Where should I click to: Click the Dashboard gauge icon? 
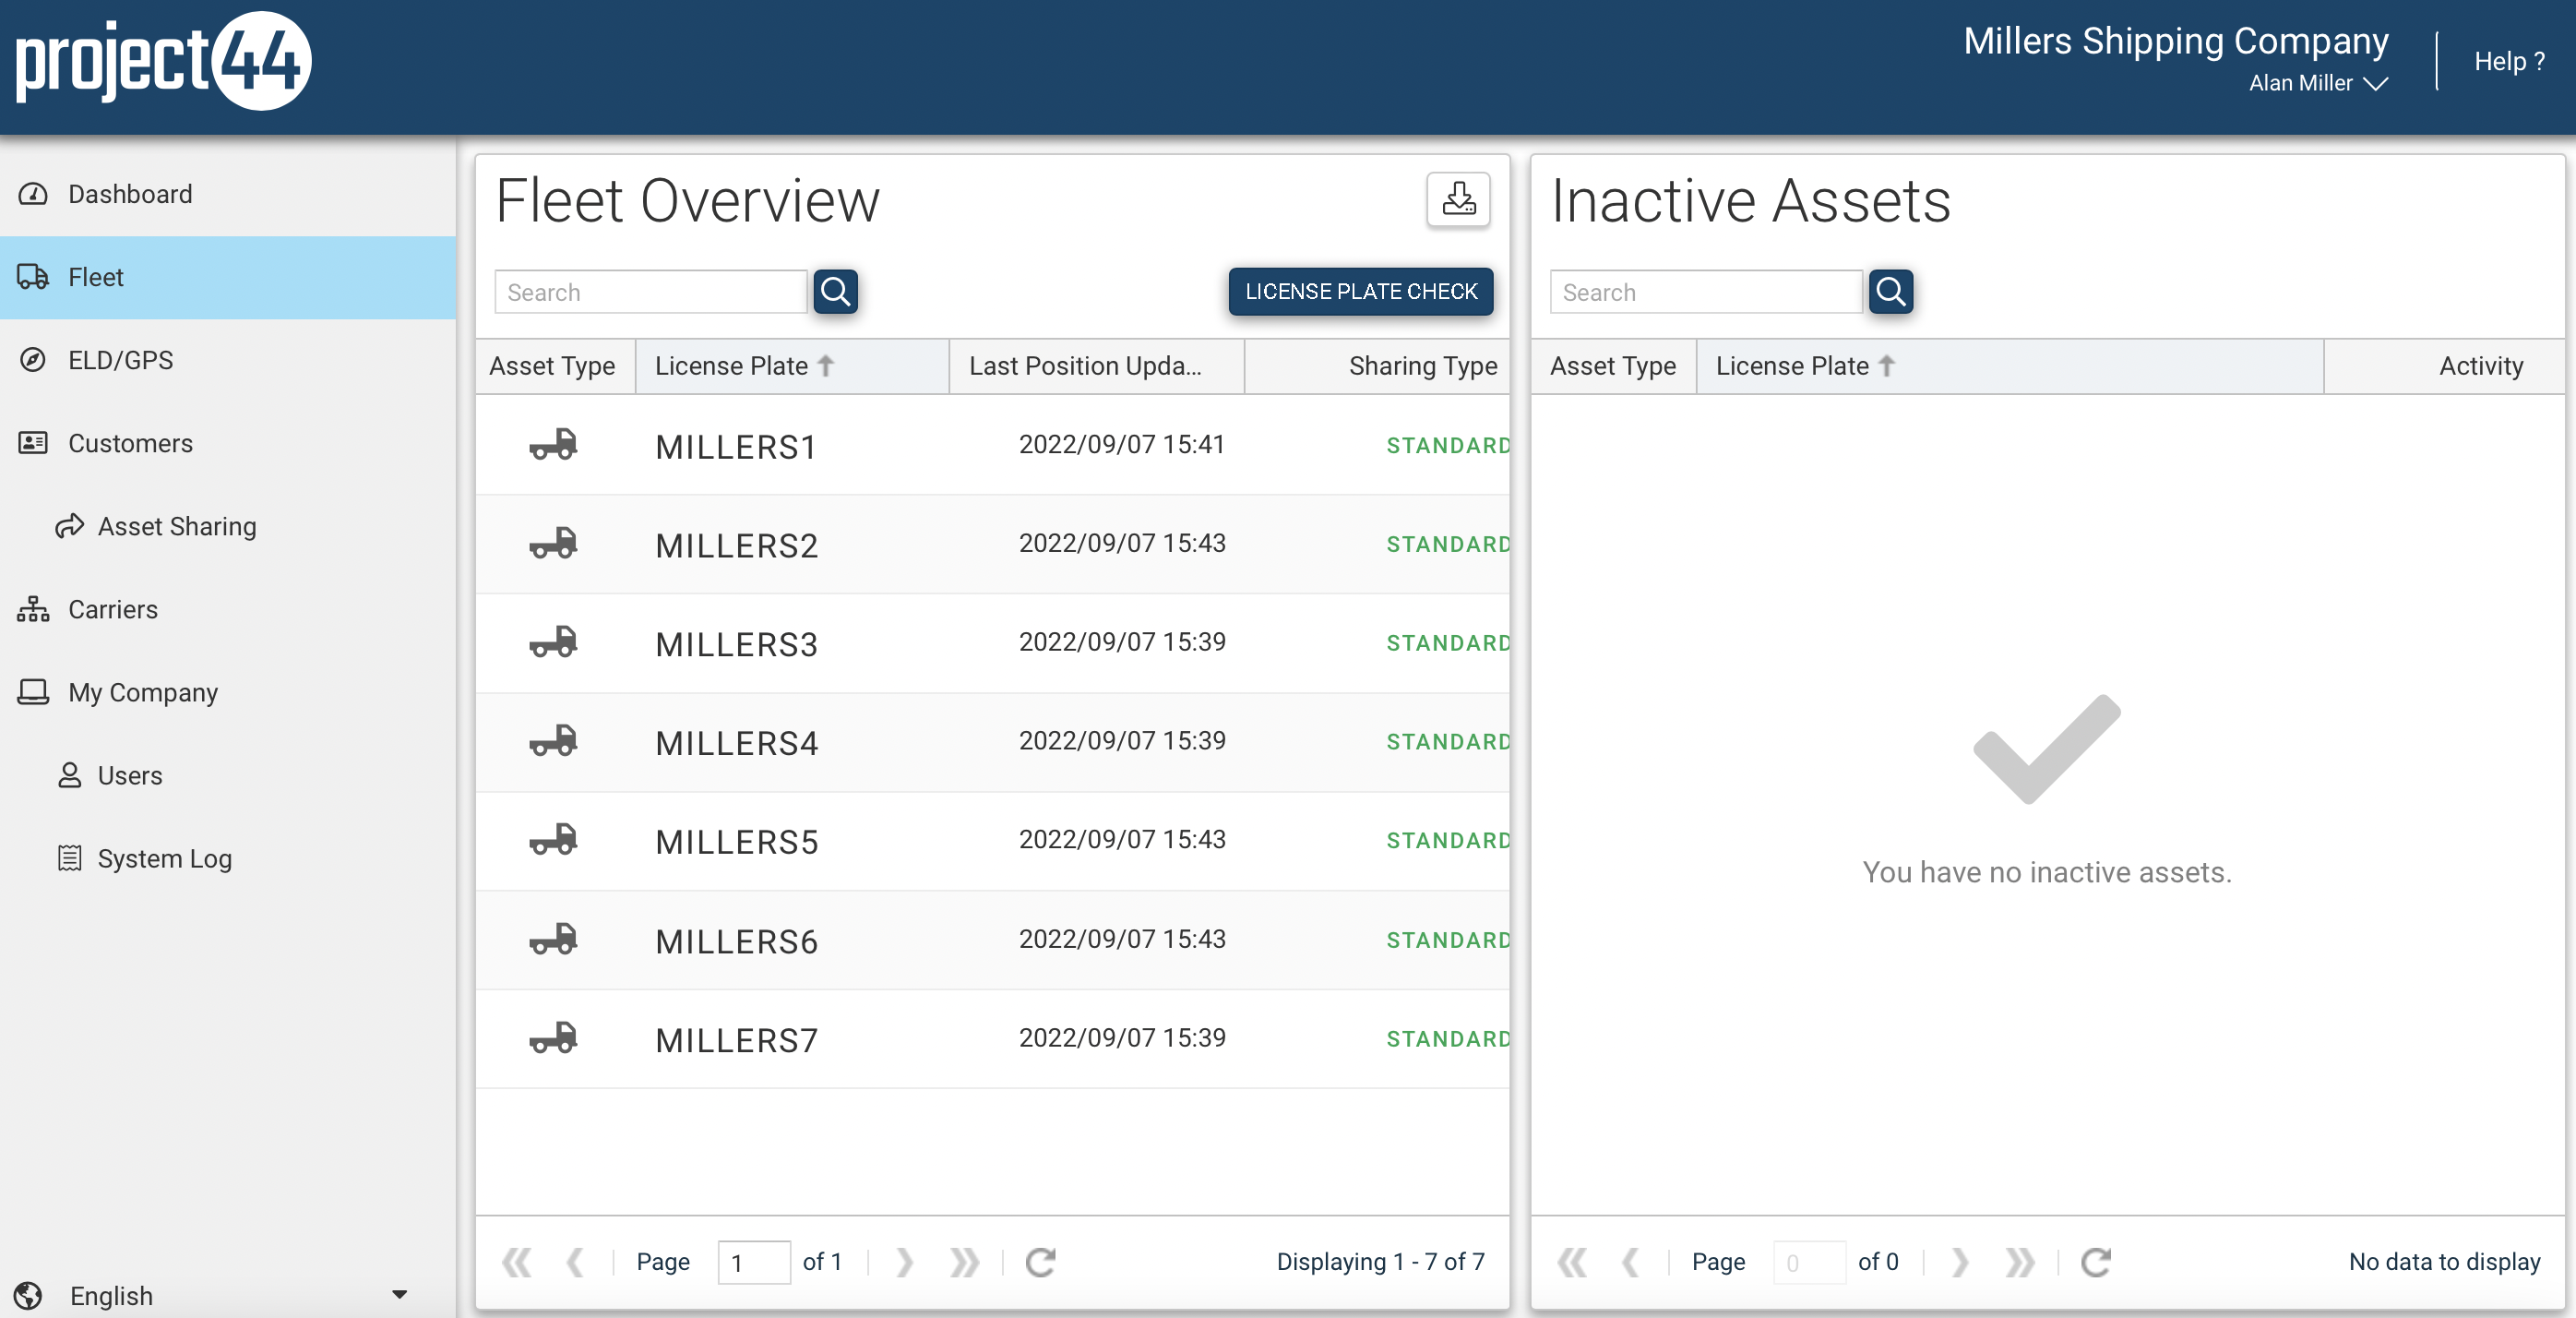coord(33,194)
